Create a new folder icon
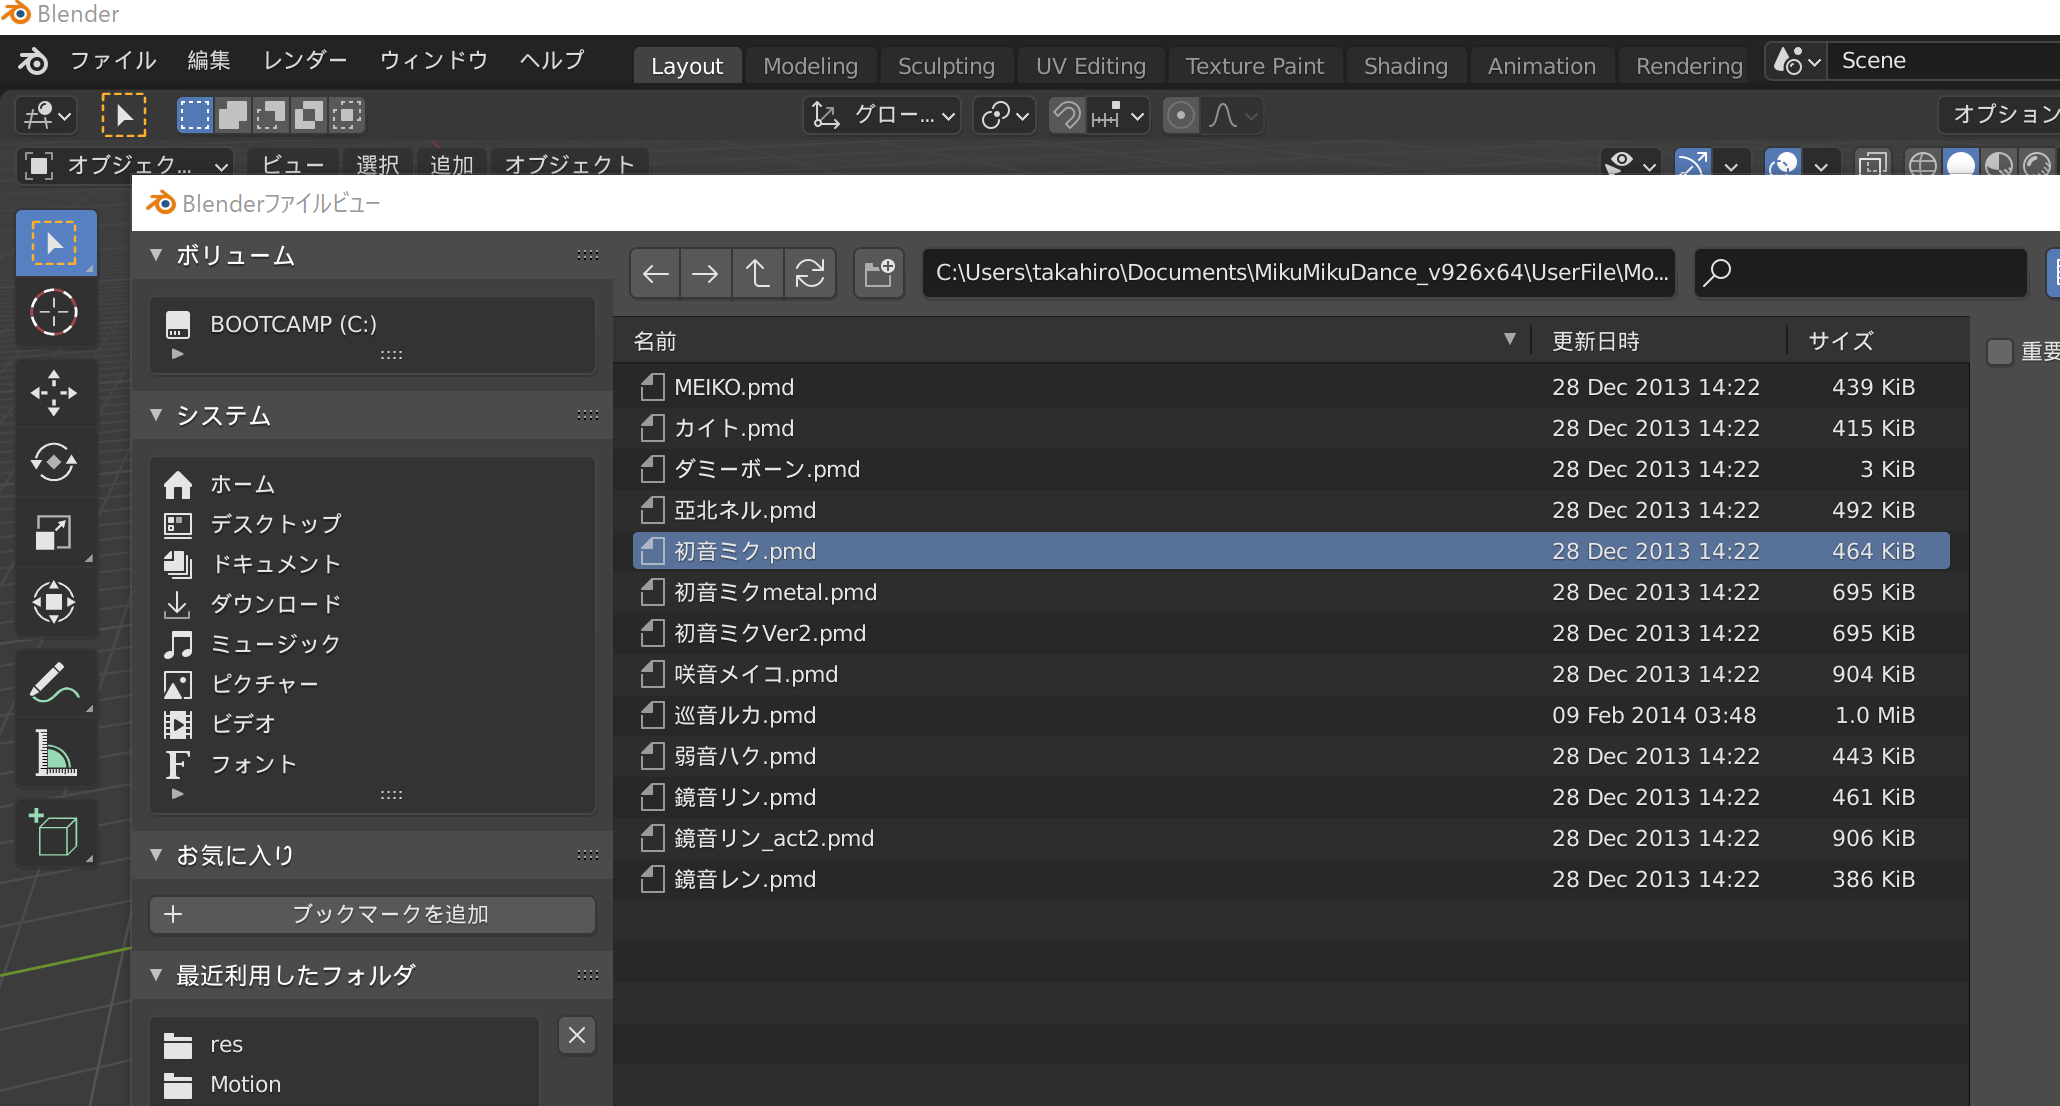The height and width of the screenshot is (1106, 2060). [879, 273]
